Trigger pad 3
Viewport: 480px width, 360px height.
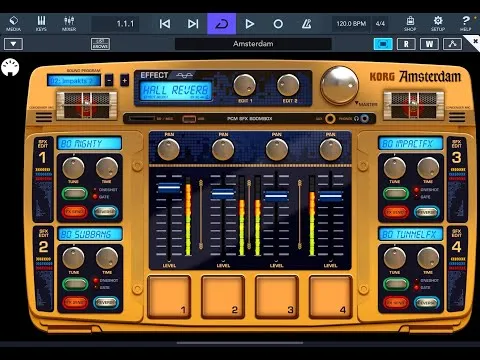tap(277, 296)
